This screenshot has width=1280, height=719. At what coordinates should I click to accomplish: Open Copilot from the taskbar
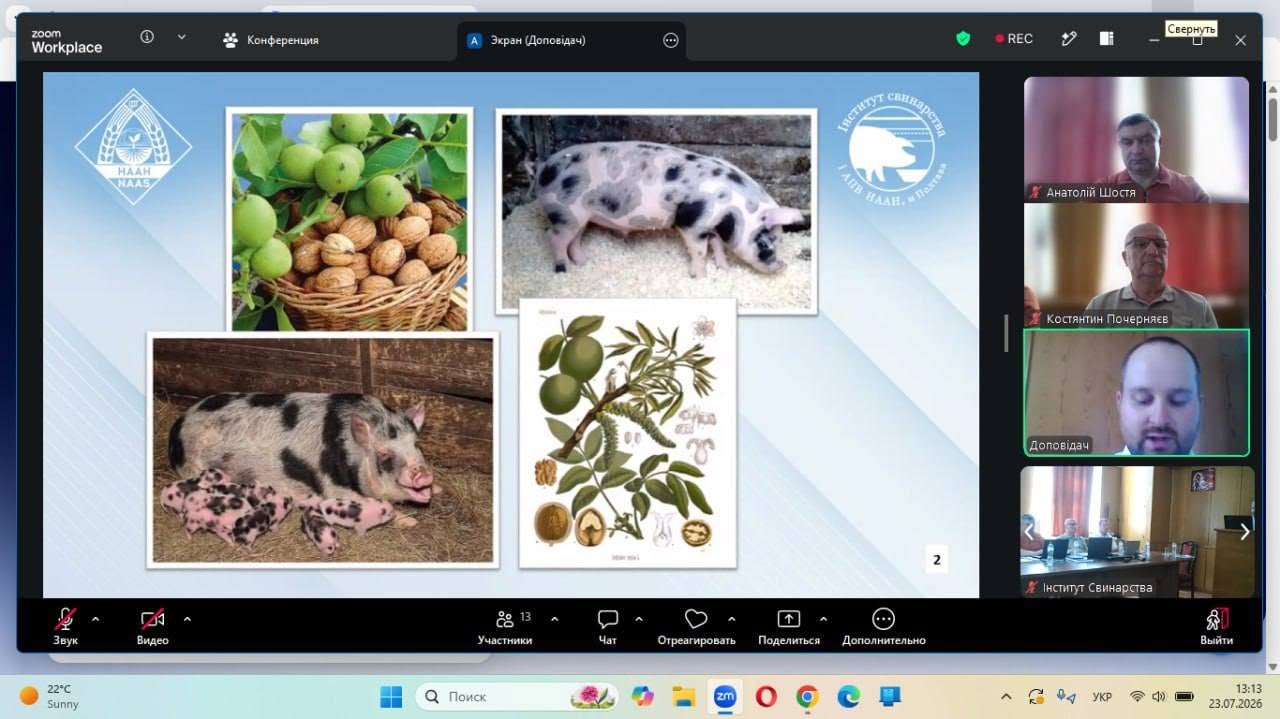(x=643, y=696)
